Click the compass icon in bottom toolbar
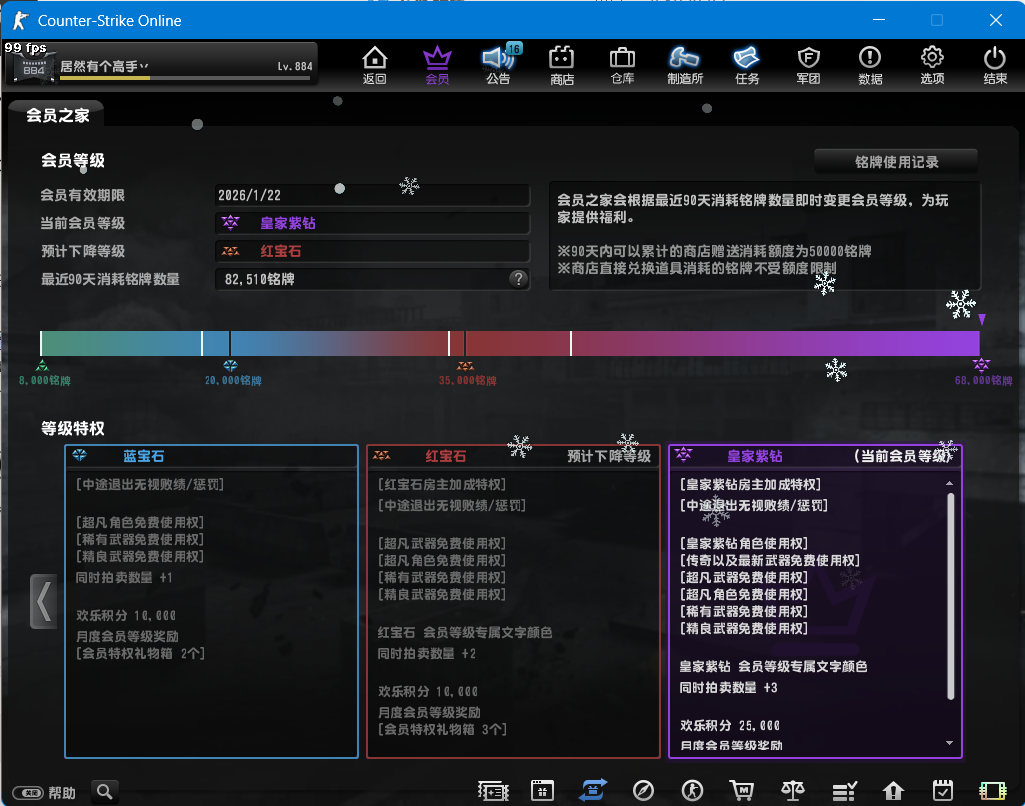The width and height of the screenshot is (1025, 806). pos(644,791)
